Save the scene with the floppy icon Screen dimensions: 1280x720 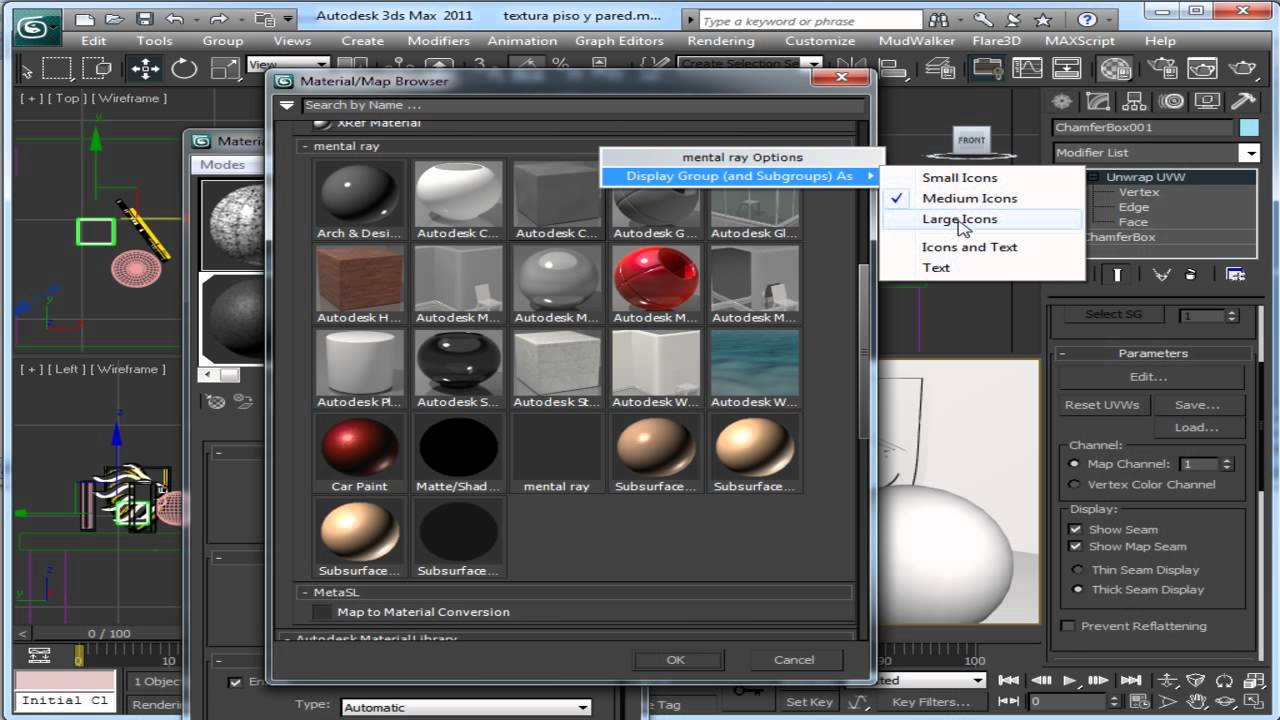[145, 18]
